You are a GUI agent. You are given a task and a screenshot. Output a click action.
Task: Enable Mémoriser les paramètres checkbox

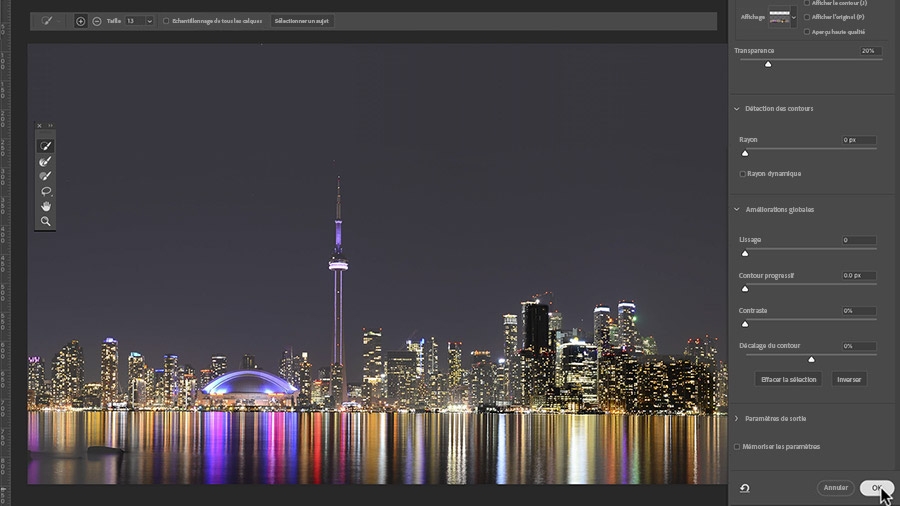(x=737, y=447)
